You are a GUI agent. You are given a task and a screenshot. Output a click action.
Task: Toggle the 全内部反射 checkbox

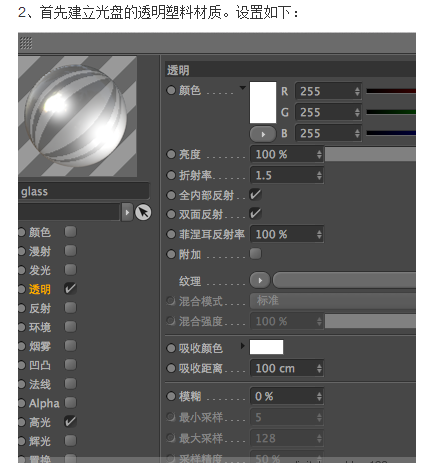256,195
